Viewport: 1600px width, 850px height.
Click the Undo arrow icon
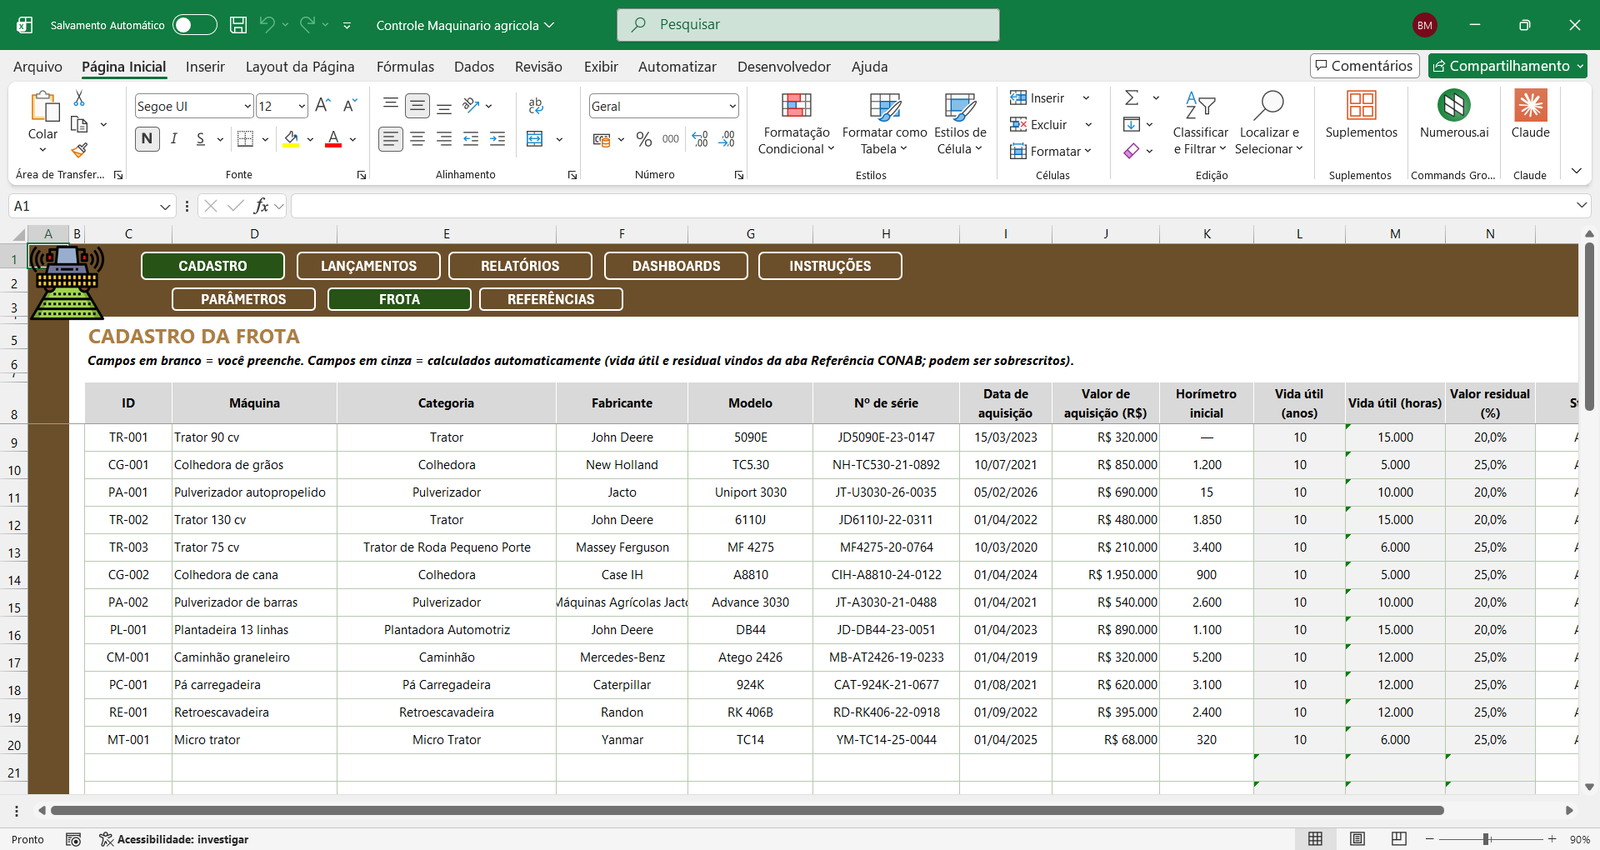tap(267, 25)
